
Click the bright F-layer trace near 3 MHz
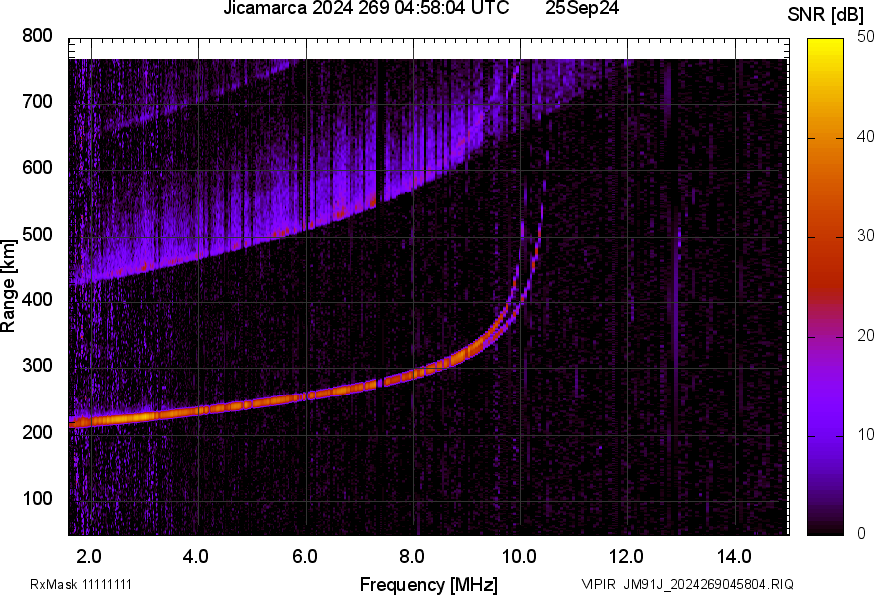point(145,416)
